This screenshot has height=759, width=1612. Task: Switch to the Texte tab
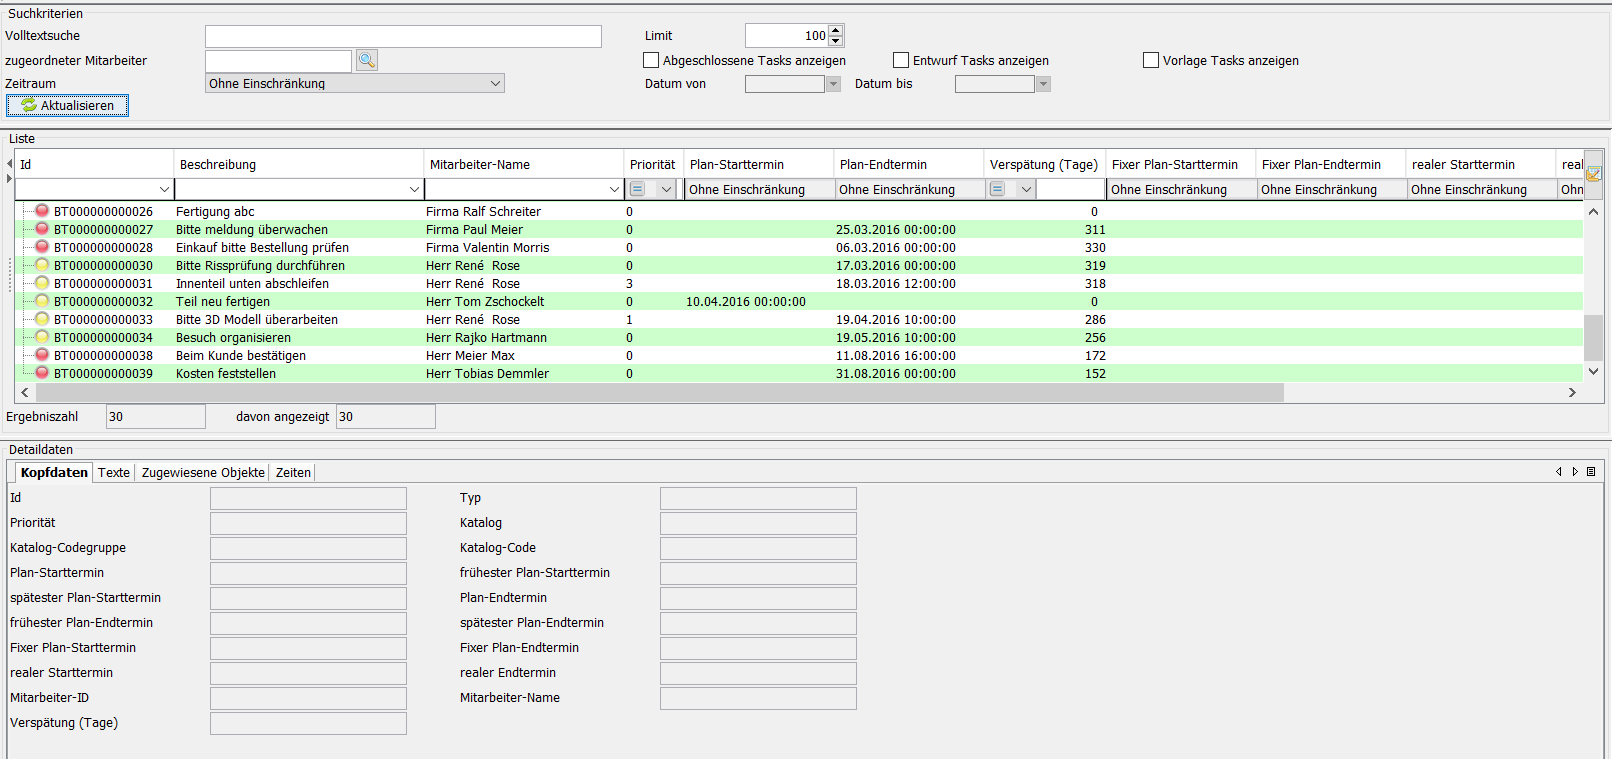pos(114,473)
